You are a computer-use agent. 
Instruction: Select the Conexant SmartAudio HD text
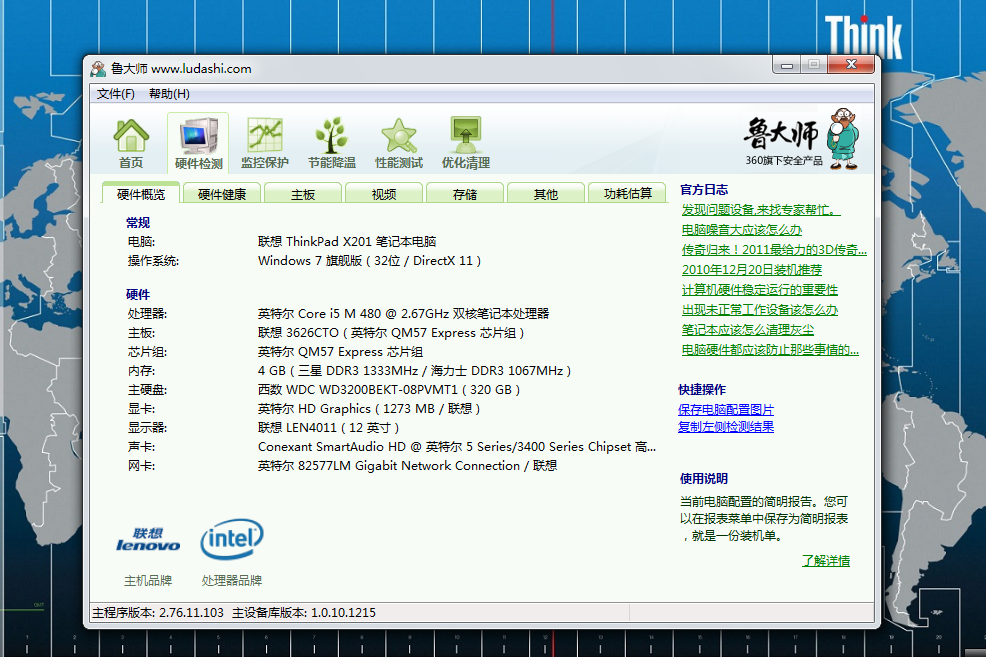click(457, 447)
